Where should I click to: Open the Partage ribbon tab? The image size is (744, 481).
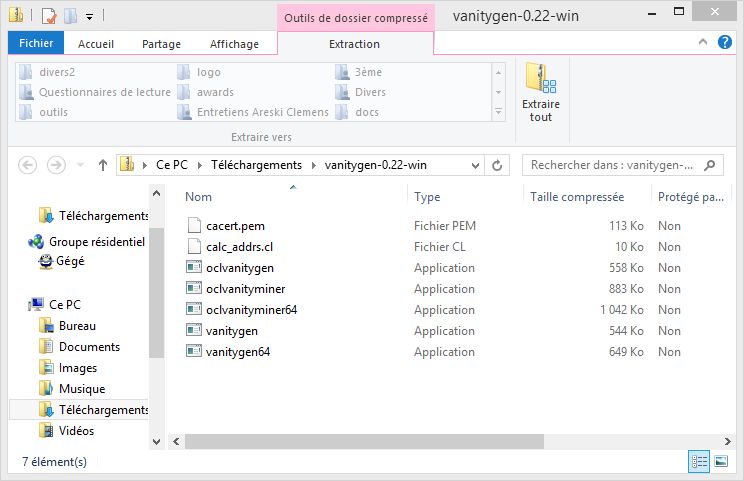click(161, 44)
